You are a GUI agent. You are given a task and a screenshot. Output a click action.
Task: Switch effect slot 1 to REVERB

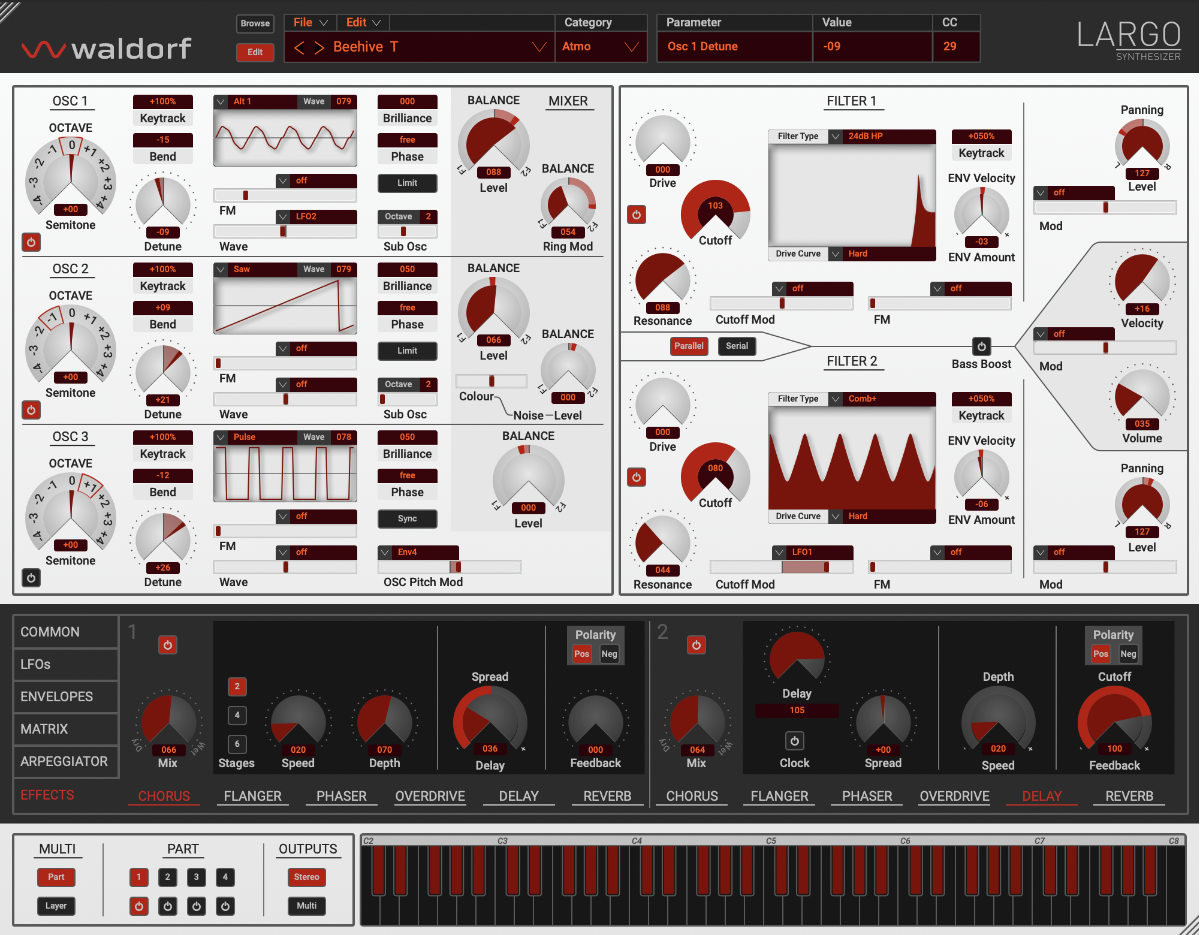[x=608, y=797]
